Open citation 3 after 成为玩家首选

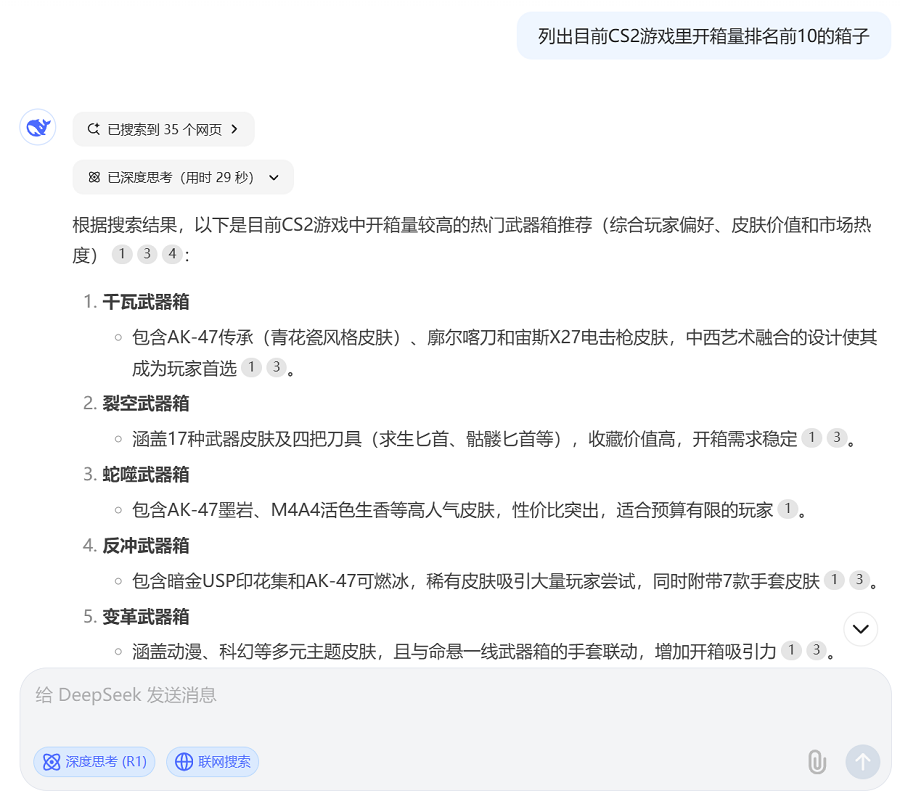coord(276,367)
